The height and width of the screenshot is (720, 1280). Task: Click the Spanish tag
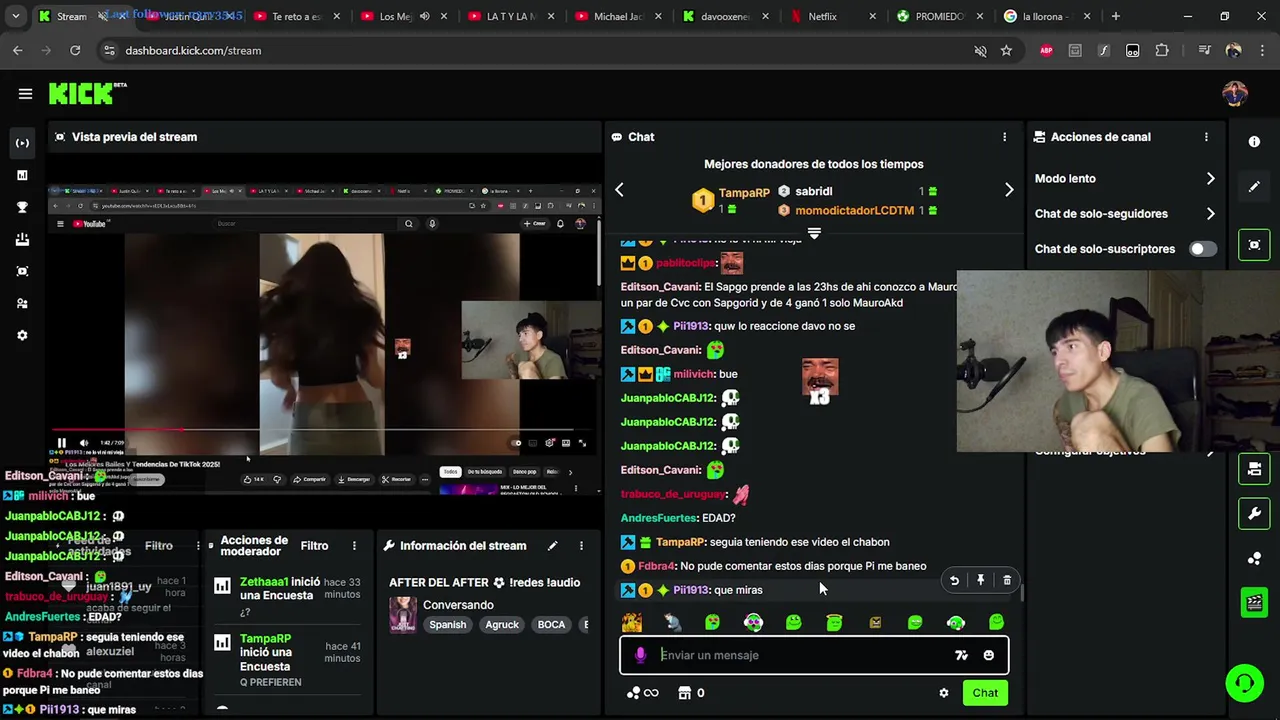point(448,625)
